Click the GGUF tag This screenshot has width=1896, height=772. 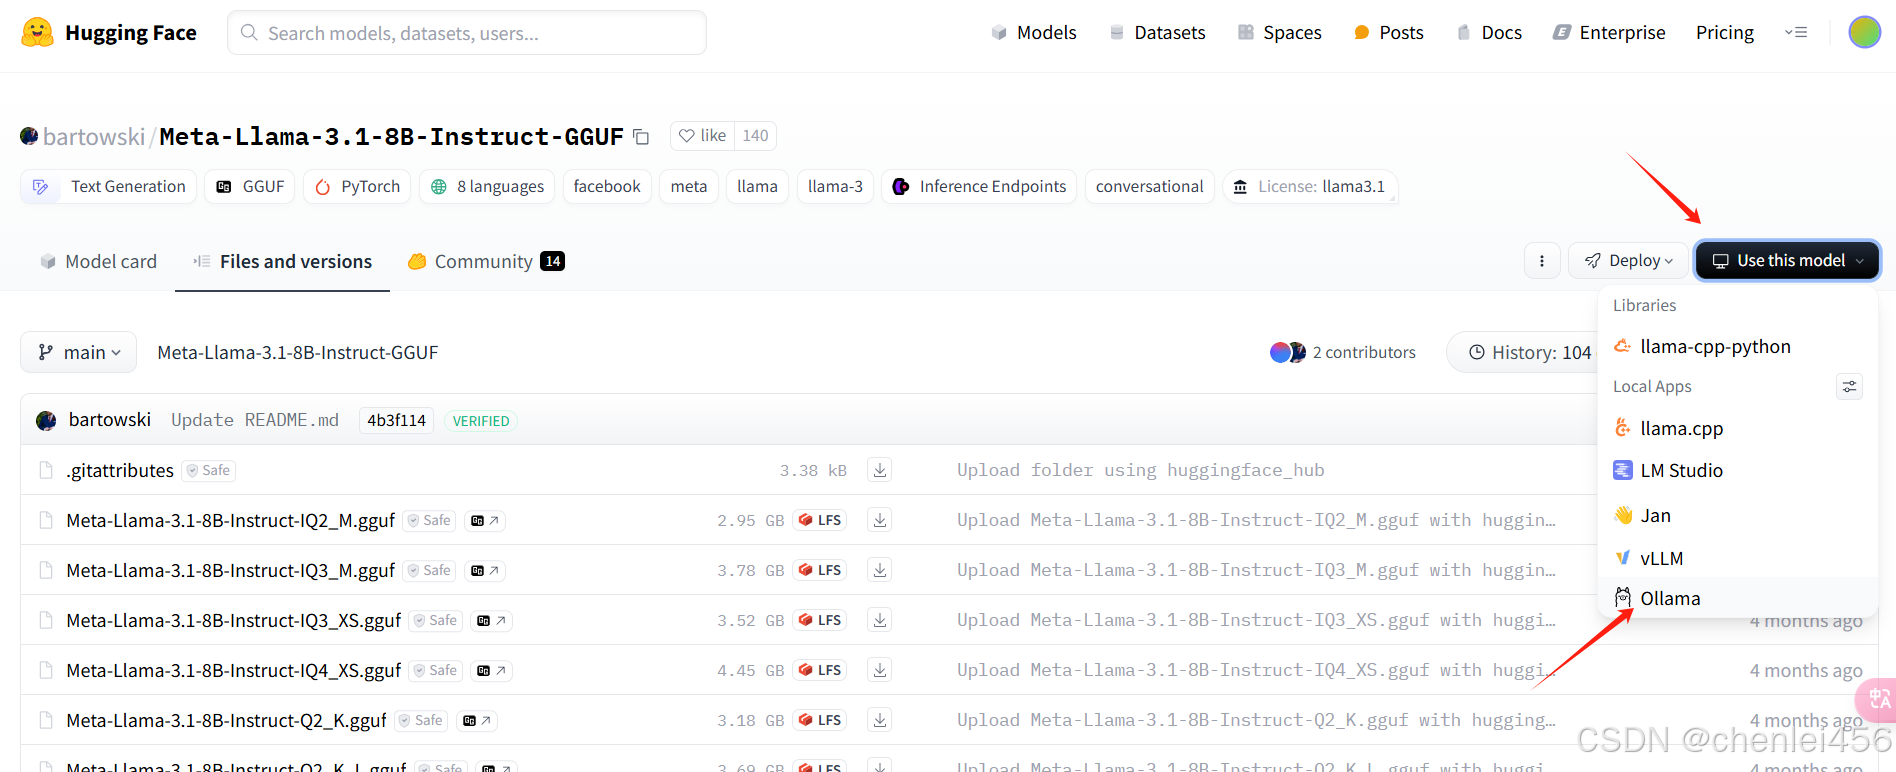pos(250,187)
